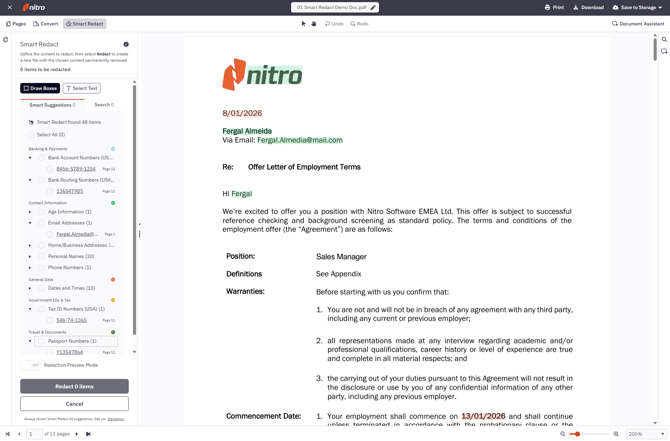This screenshot has height=441, width=670.
Task: Click the Nitro logo in the header
Action: [x=34, y=7]
